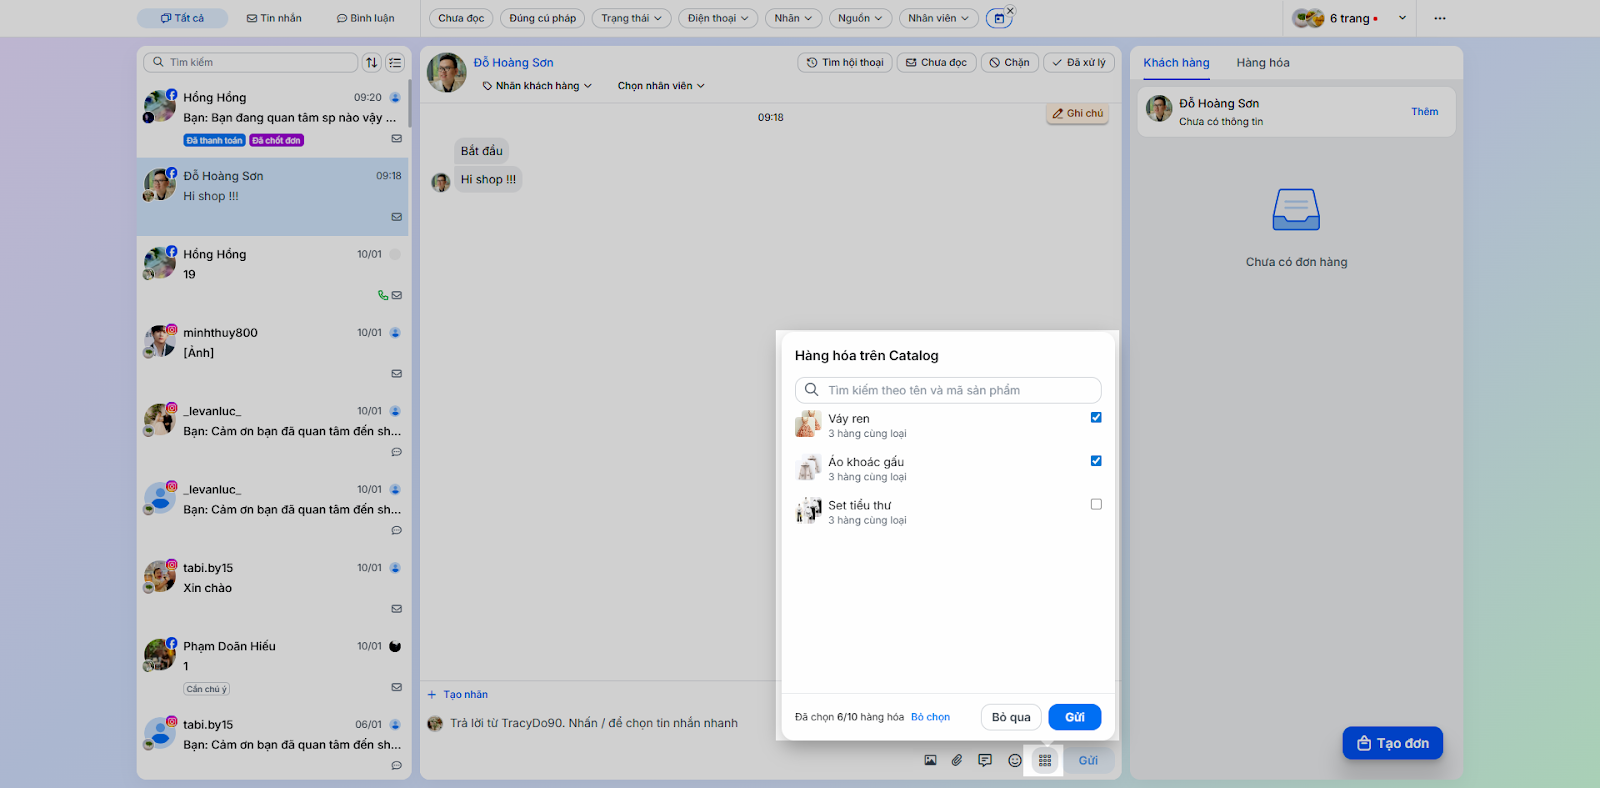Open quick reply message templates icon
The height and width of the screenshot is (788, 1600).
[985, 760]
